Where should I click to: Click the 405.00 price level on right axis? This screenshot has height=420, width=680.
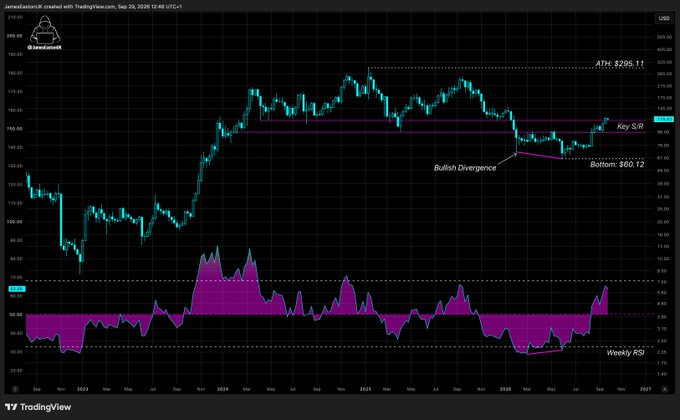coord(664,50)
